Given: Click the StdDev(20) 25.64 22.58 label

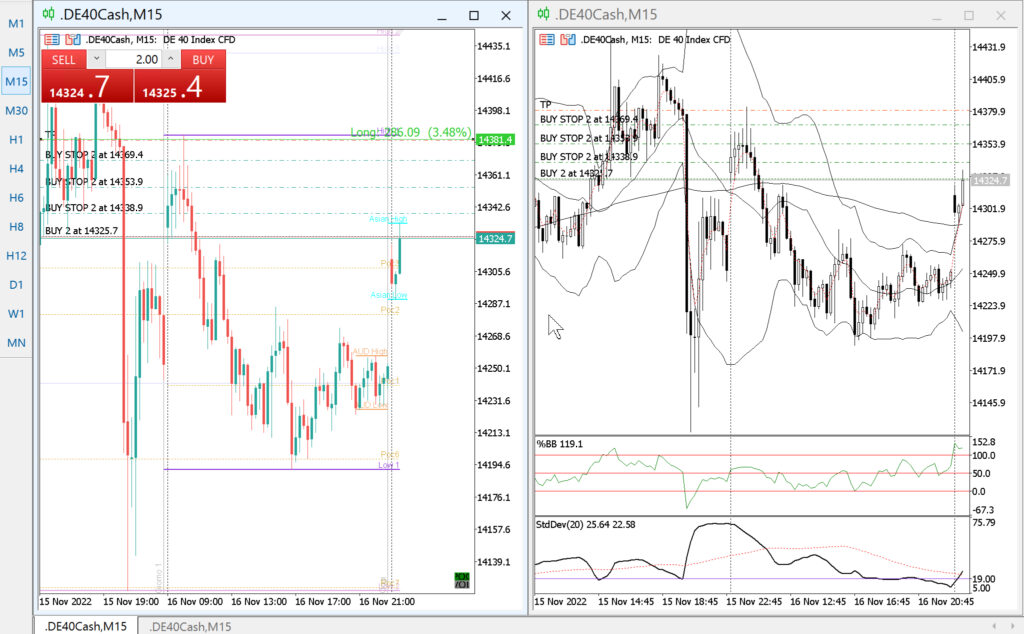Looking at the screenshot, I should point(585,524).
